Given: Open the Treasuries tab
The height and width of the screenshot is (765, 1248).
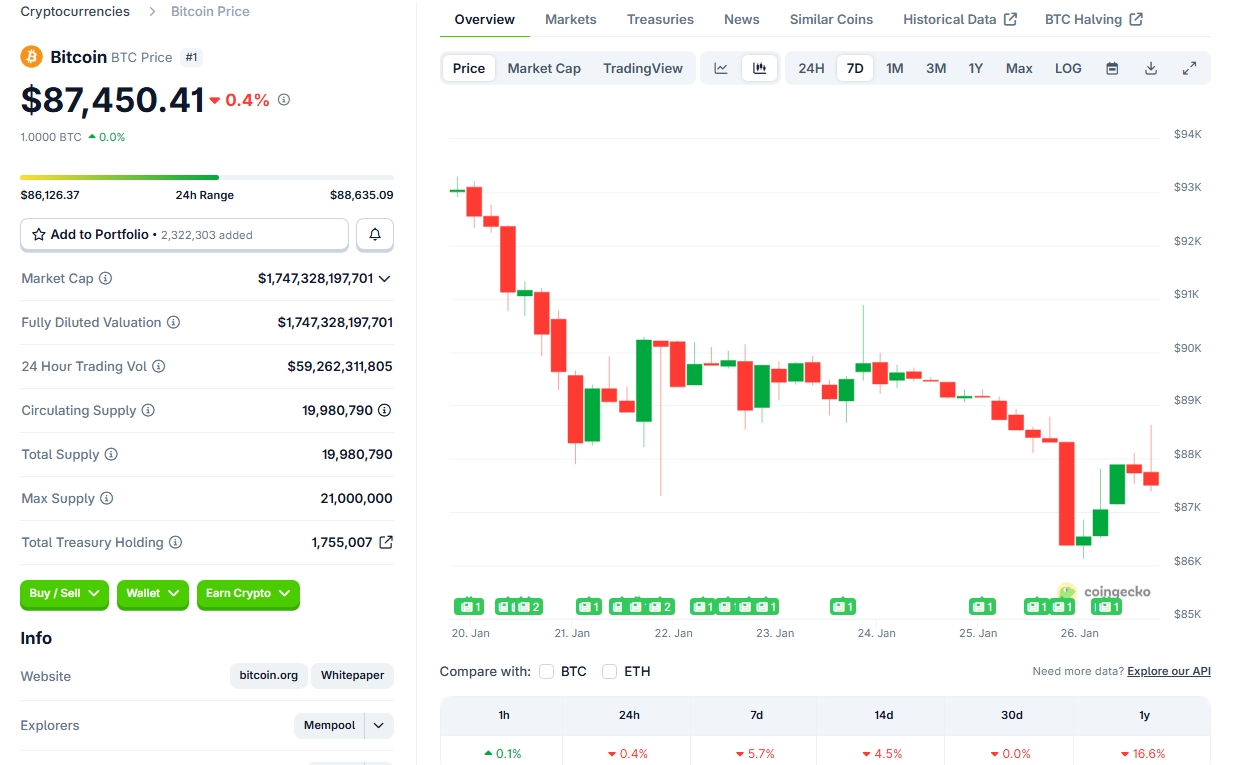Looking at the screenshot, I should (x=660, y=19).
